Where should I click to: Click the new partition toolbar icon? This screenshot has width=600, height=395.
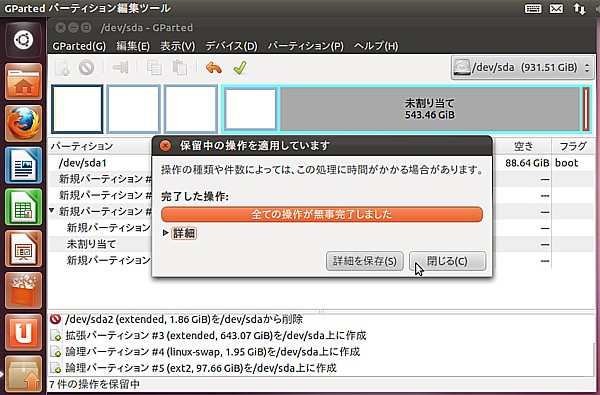62,68
